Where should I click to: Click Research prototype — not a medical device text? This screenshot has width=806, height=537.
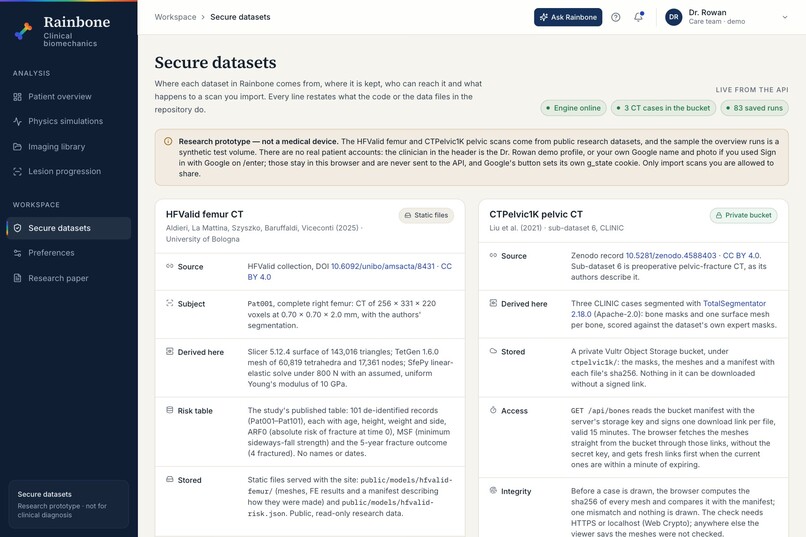[259, 141]
